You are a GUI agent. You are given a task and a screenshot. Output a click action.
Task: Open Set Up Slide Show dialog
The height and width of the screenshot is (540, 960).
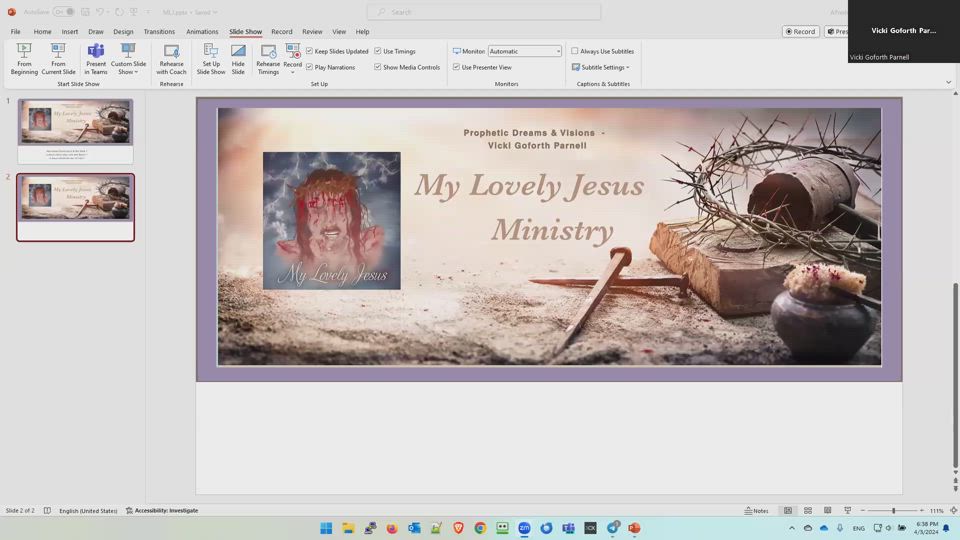tap(211, 58)
